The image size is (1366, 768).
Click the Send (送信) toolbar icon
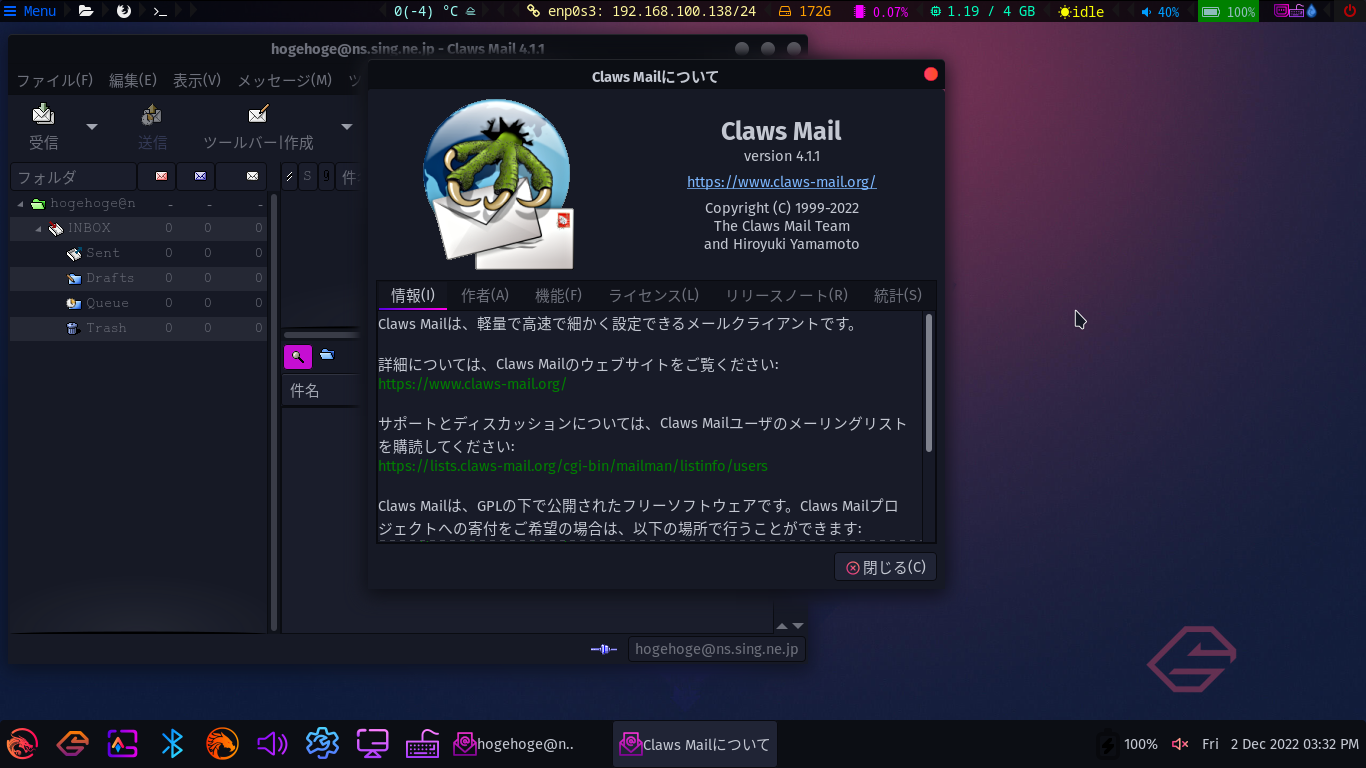[152, 114]
